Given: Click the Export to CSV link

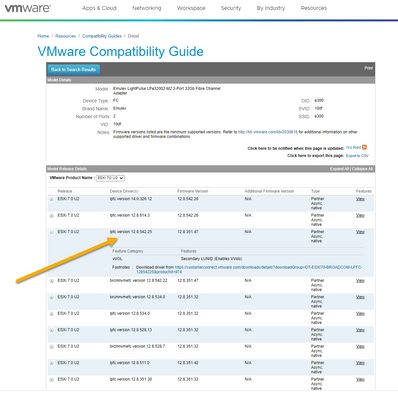Looking at the screenshot, I should coord(357,156).
